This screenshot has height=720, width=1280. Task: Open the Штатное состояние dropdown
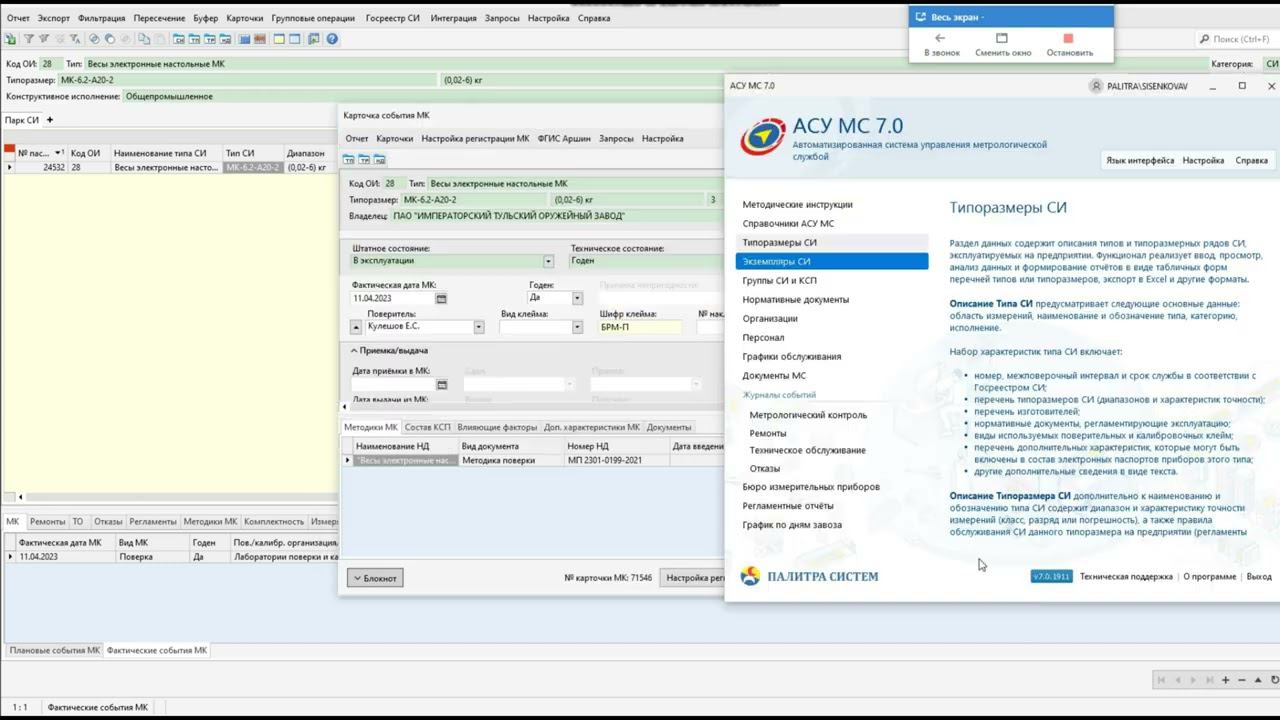click(548, 261)
